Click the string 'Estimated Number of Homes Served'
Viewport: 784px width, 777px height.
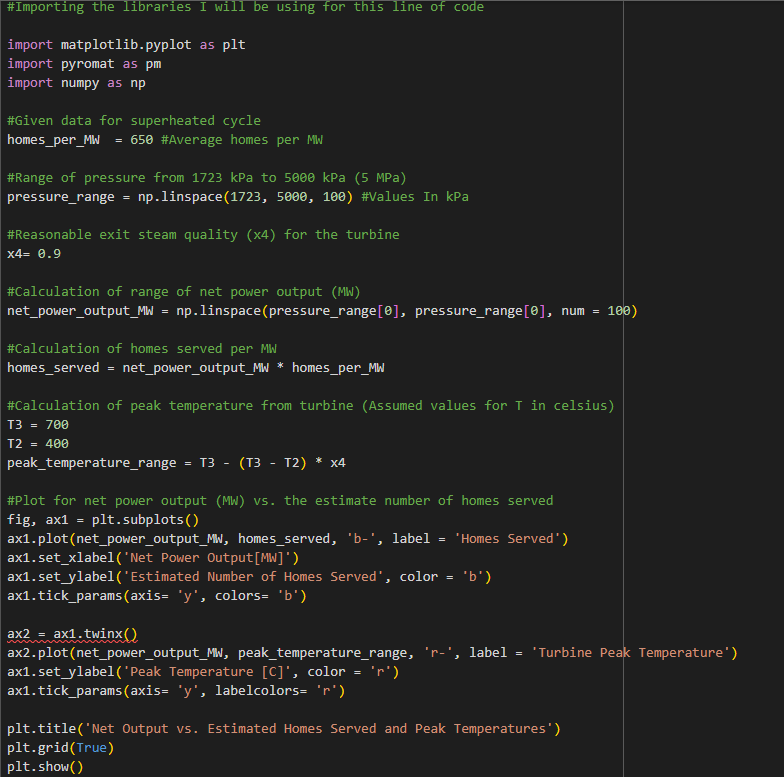253,577
